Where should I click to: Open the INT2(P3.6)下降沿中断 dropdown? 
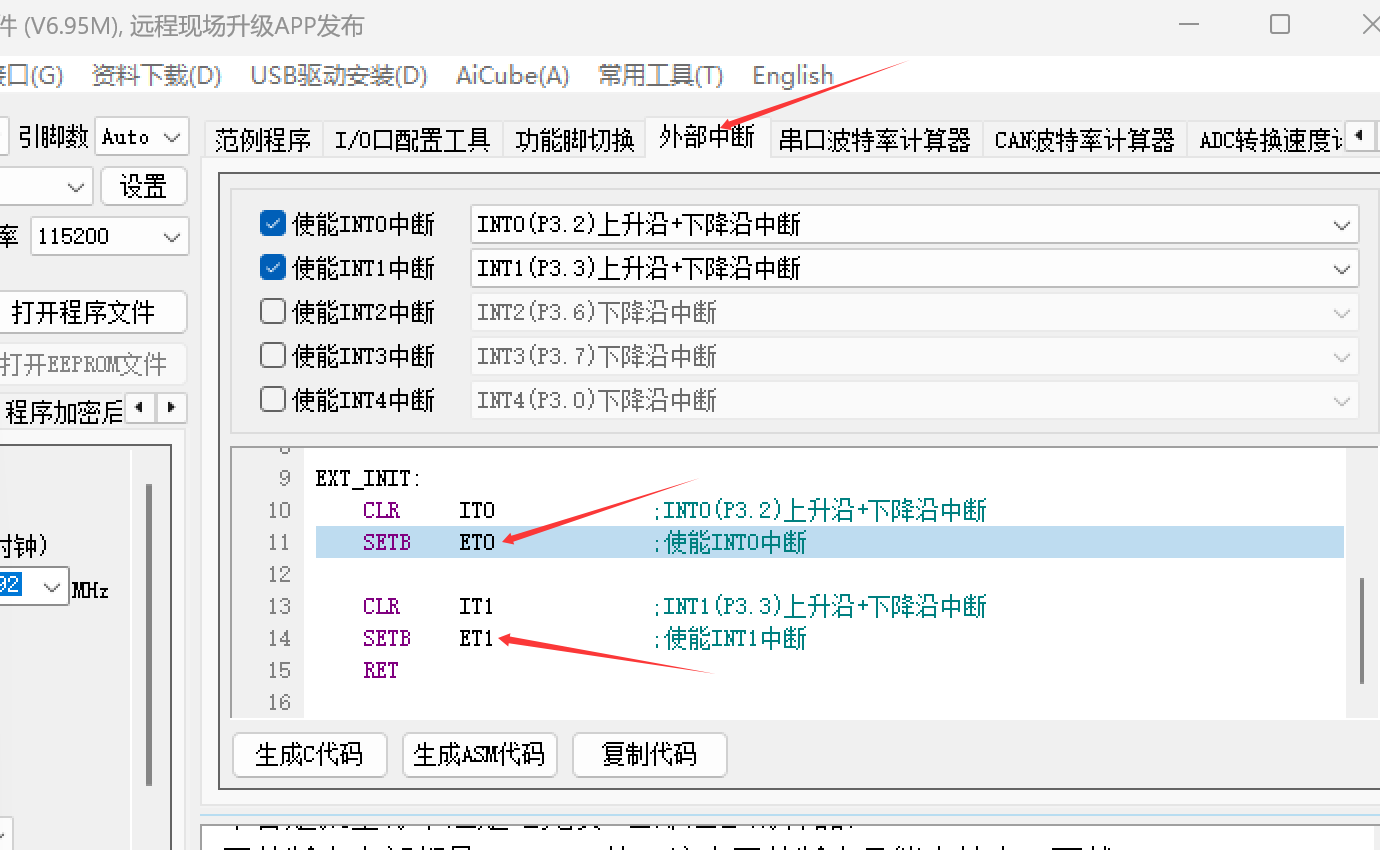(914, 313)
